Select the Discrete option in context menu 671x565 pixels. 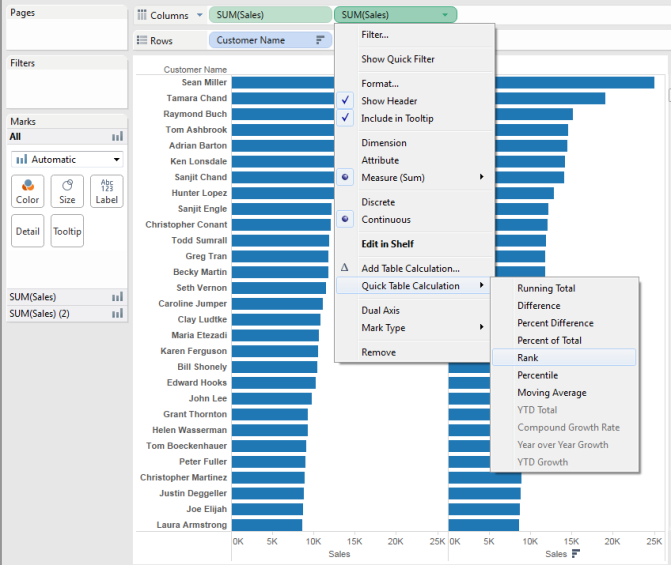tap(378, 202)
